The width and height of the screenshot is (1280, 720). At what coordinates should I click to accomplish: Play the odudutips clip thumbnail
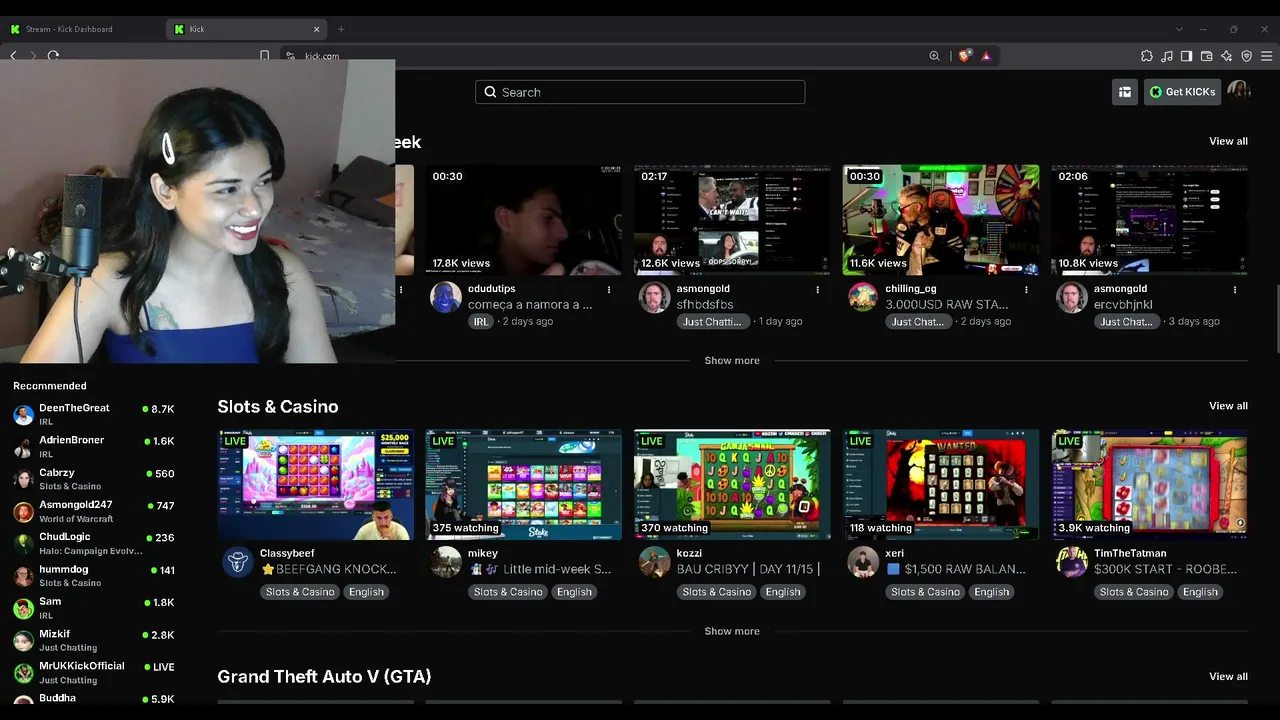pyautogui.click(x=523, y=220)
